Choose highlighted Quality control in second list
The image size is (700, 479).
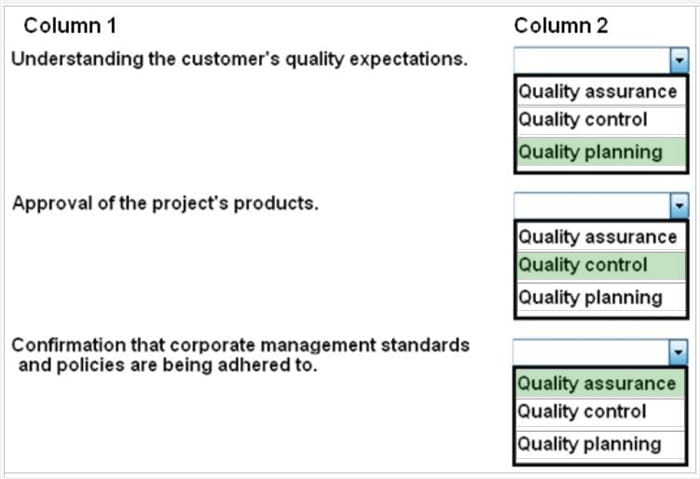point(600,266)
